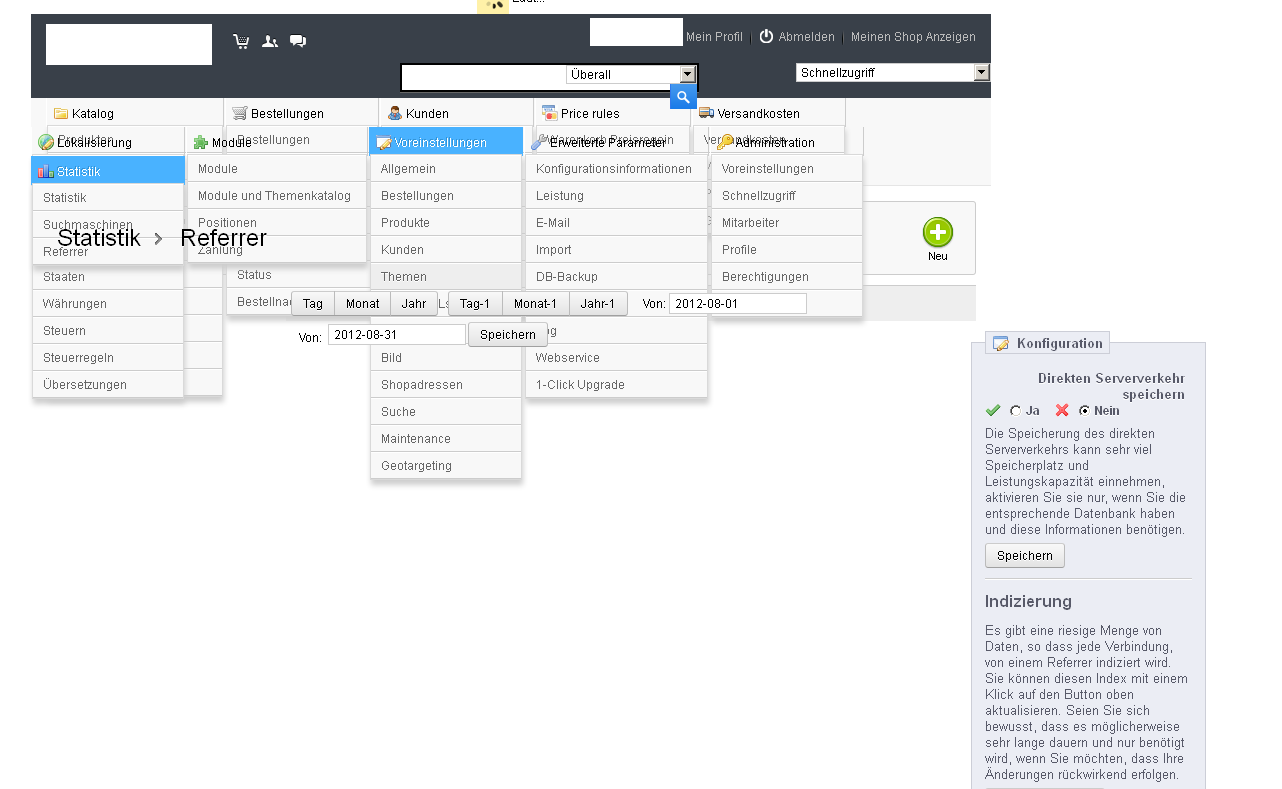The image size is (1282, 789).
Task: Click the Konfiguration panel header icon
Action: click(x=1001, y=343)
